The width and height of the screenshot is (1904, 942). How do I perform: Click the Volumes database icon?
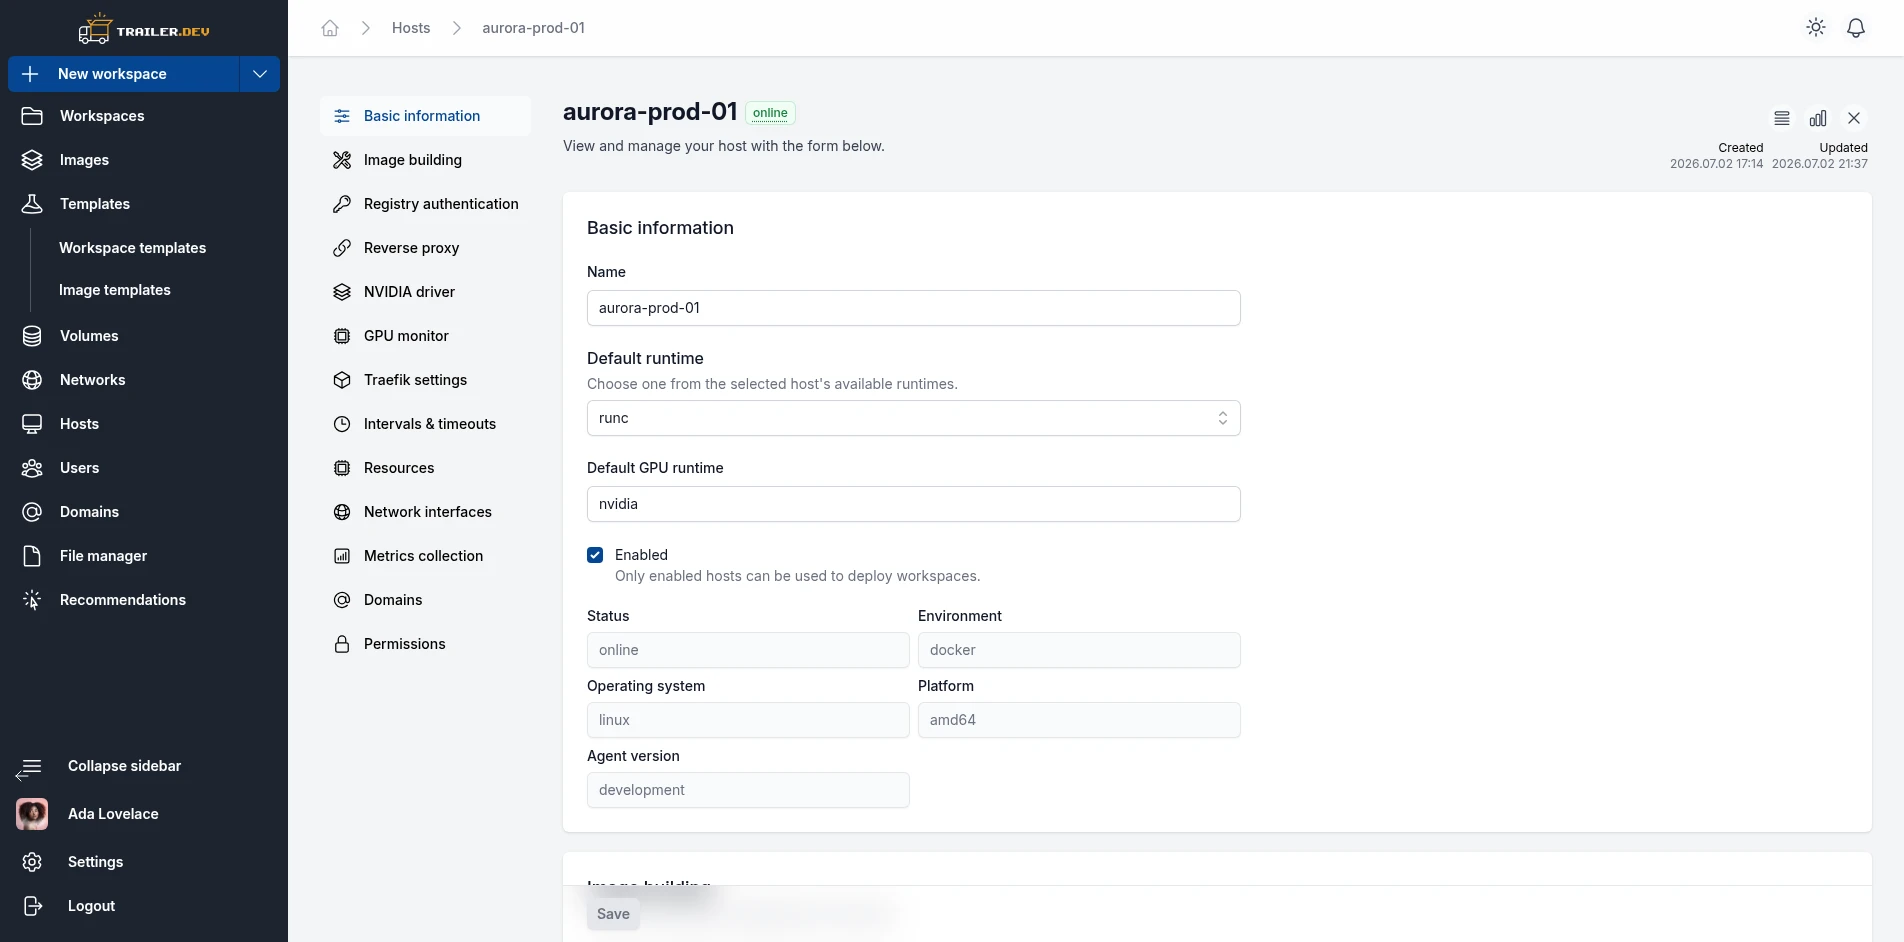(x=32, y=336)
